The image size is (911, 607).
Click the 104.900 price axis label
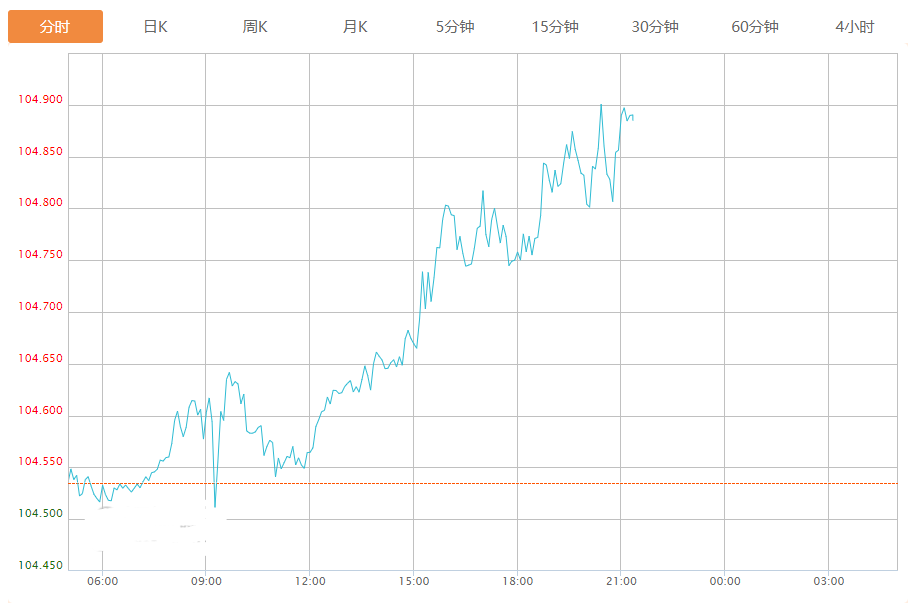40,100
